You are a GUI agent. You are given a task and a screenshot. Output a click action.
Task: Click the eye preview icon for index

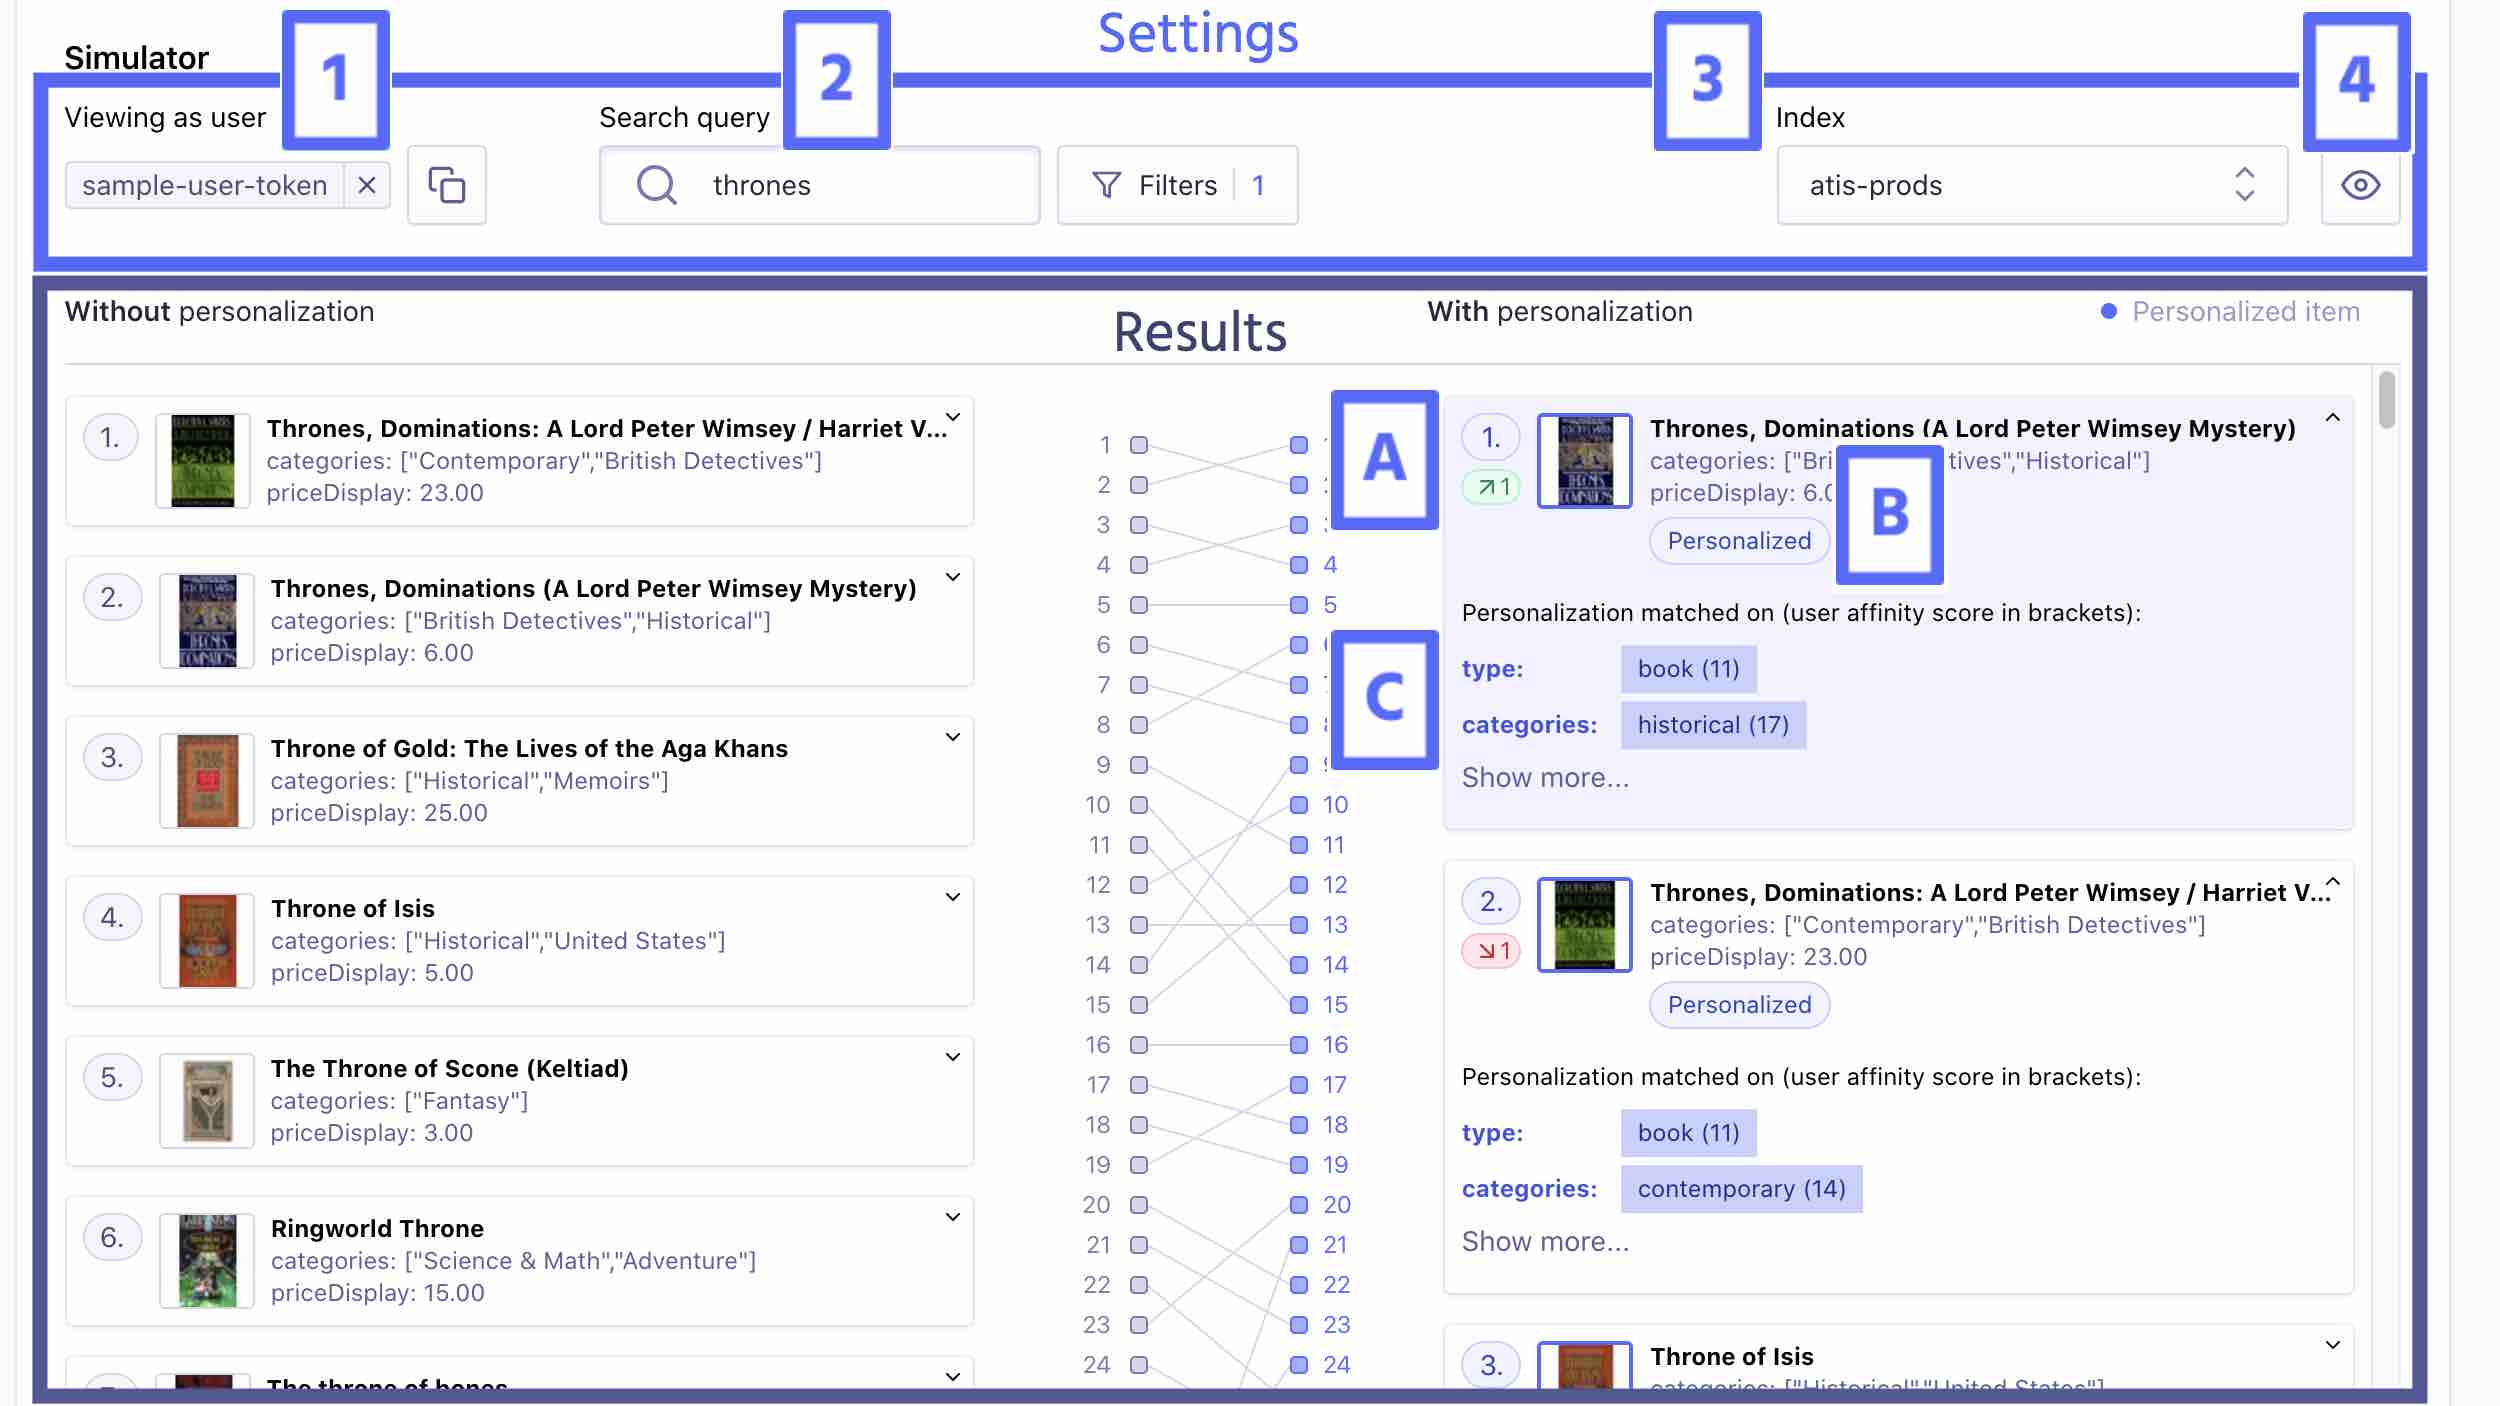(2361, 184)
